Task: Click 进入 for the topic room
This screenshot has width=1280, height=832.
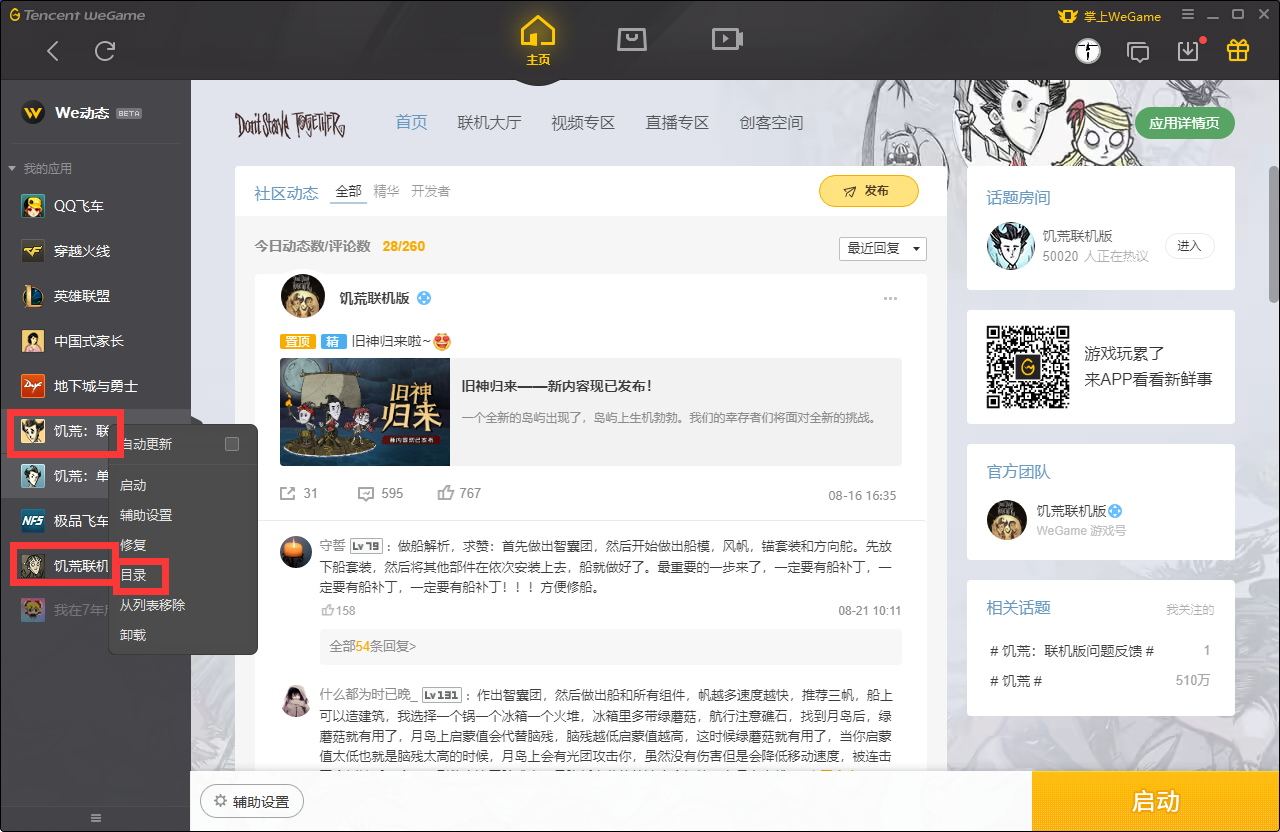Action: [x=1189, y=246]
